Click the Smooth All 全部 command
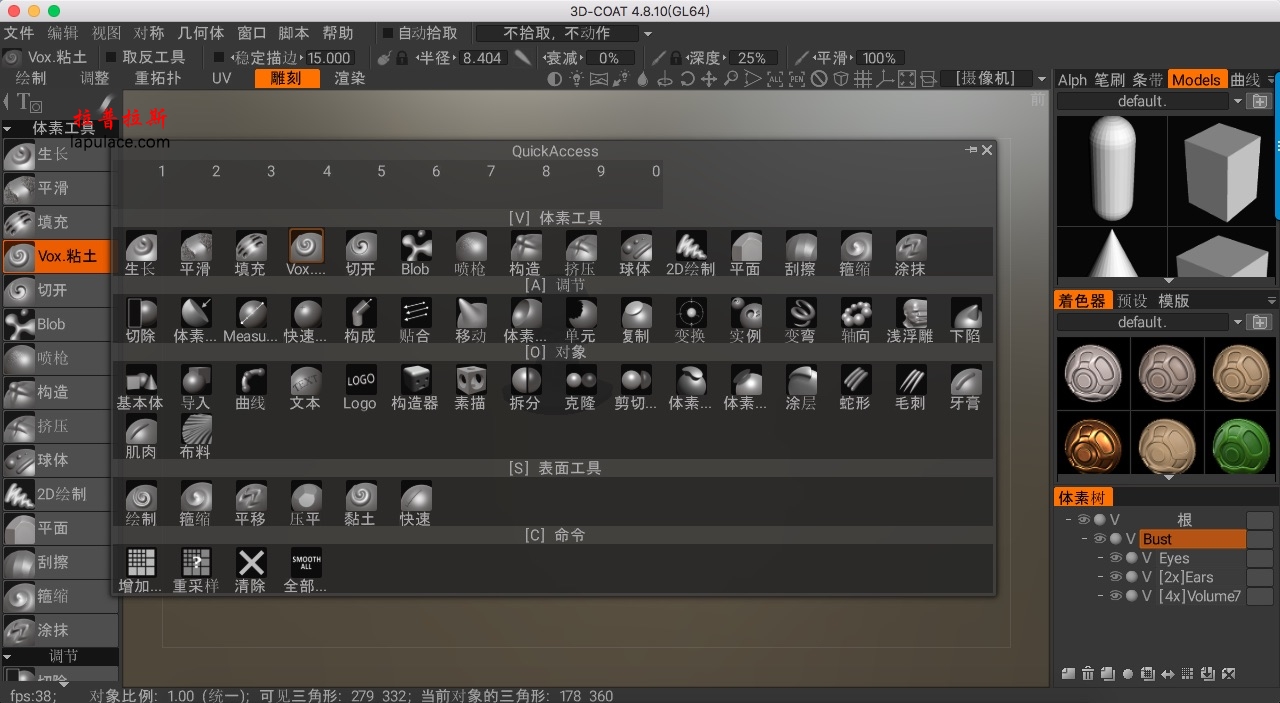 305,570
